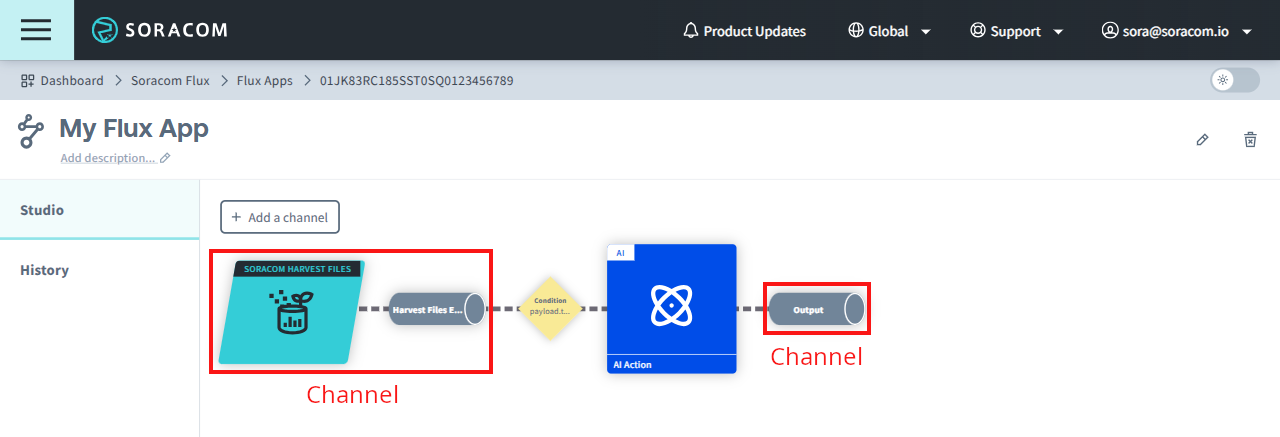Go to Soracom Flux breadcrumb

click(x=170, y=80)
